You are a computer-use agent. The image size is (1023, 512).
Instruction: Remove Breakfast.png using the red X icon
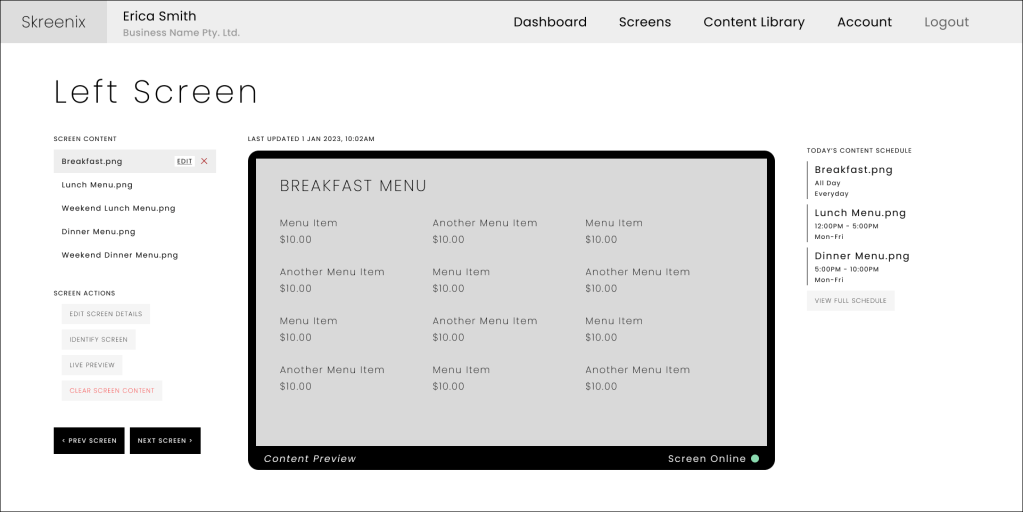coord(204,161)
